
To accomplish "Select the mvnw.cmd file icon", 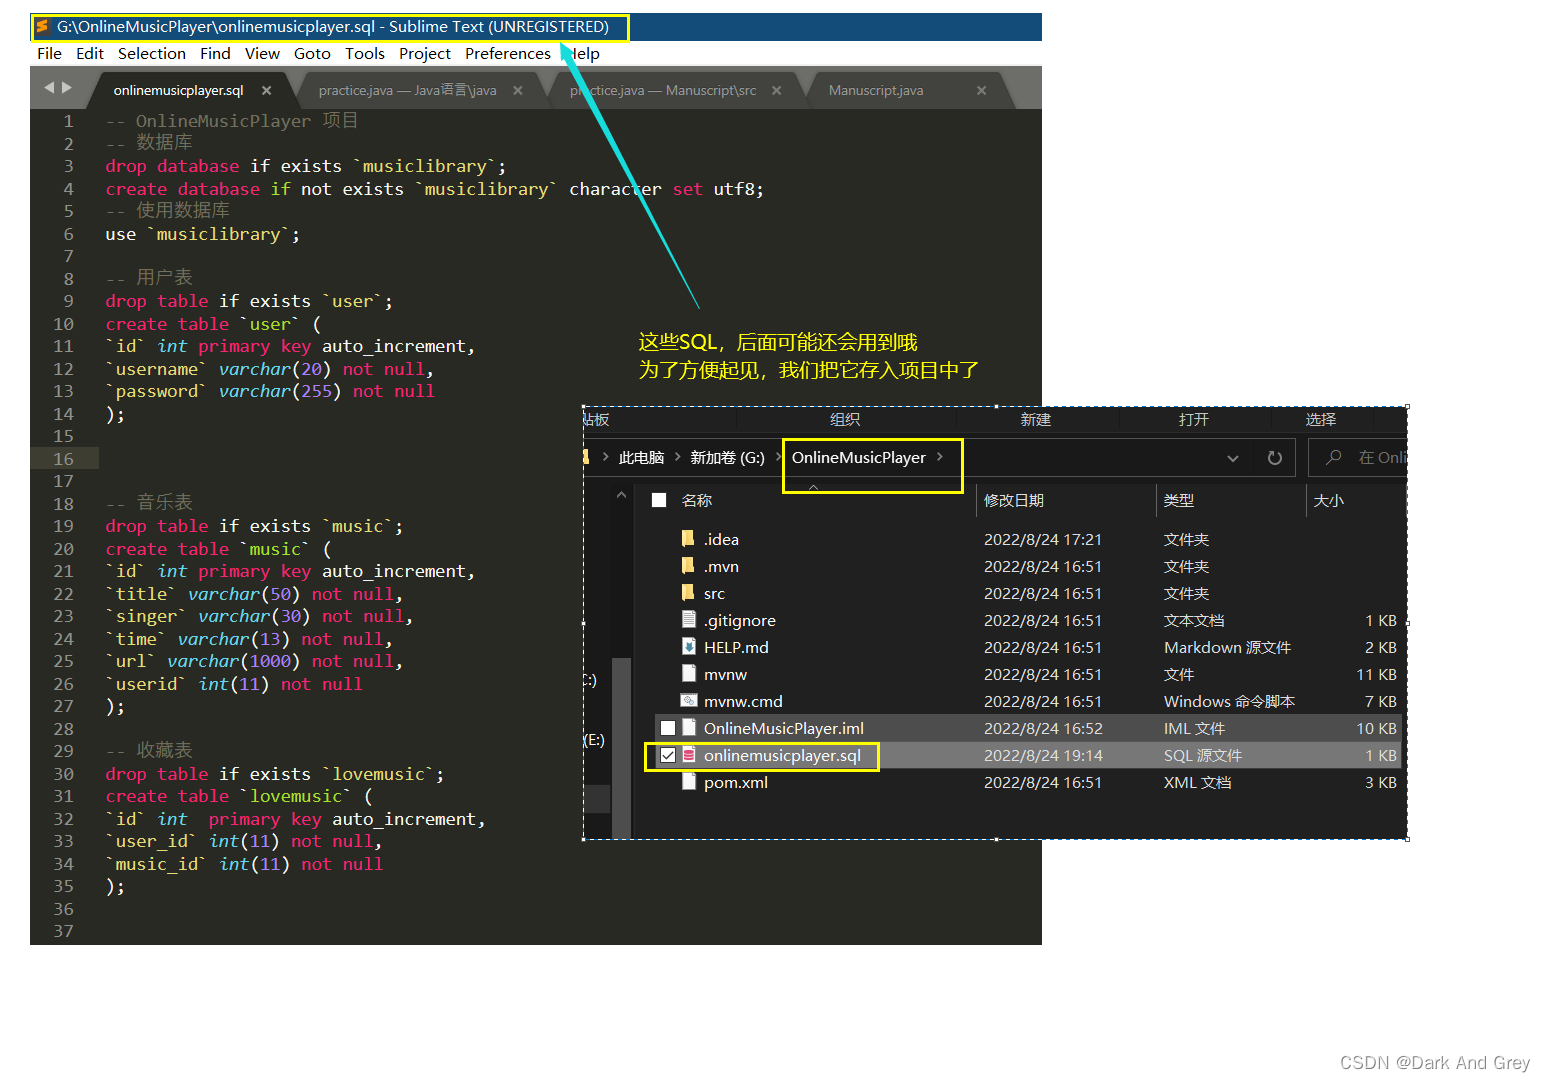I will [x=688, y=701].
